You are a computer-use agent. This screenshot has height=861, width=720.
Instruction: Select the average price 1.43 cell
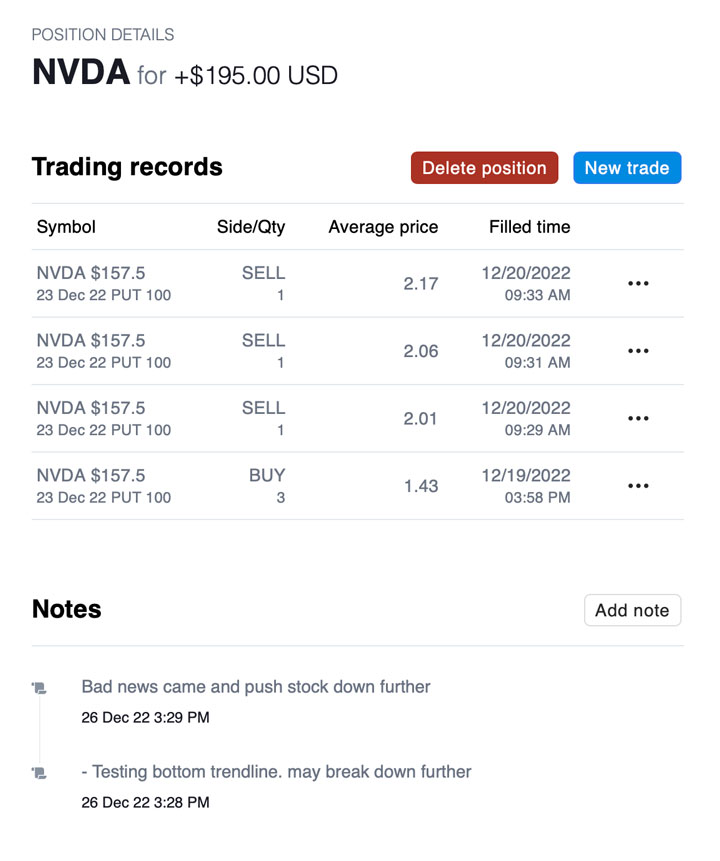click(421, 487)
